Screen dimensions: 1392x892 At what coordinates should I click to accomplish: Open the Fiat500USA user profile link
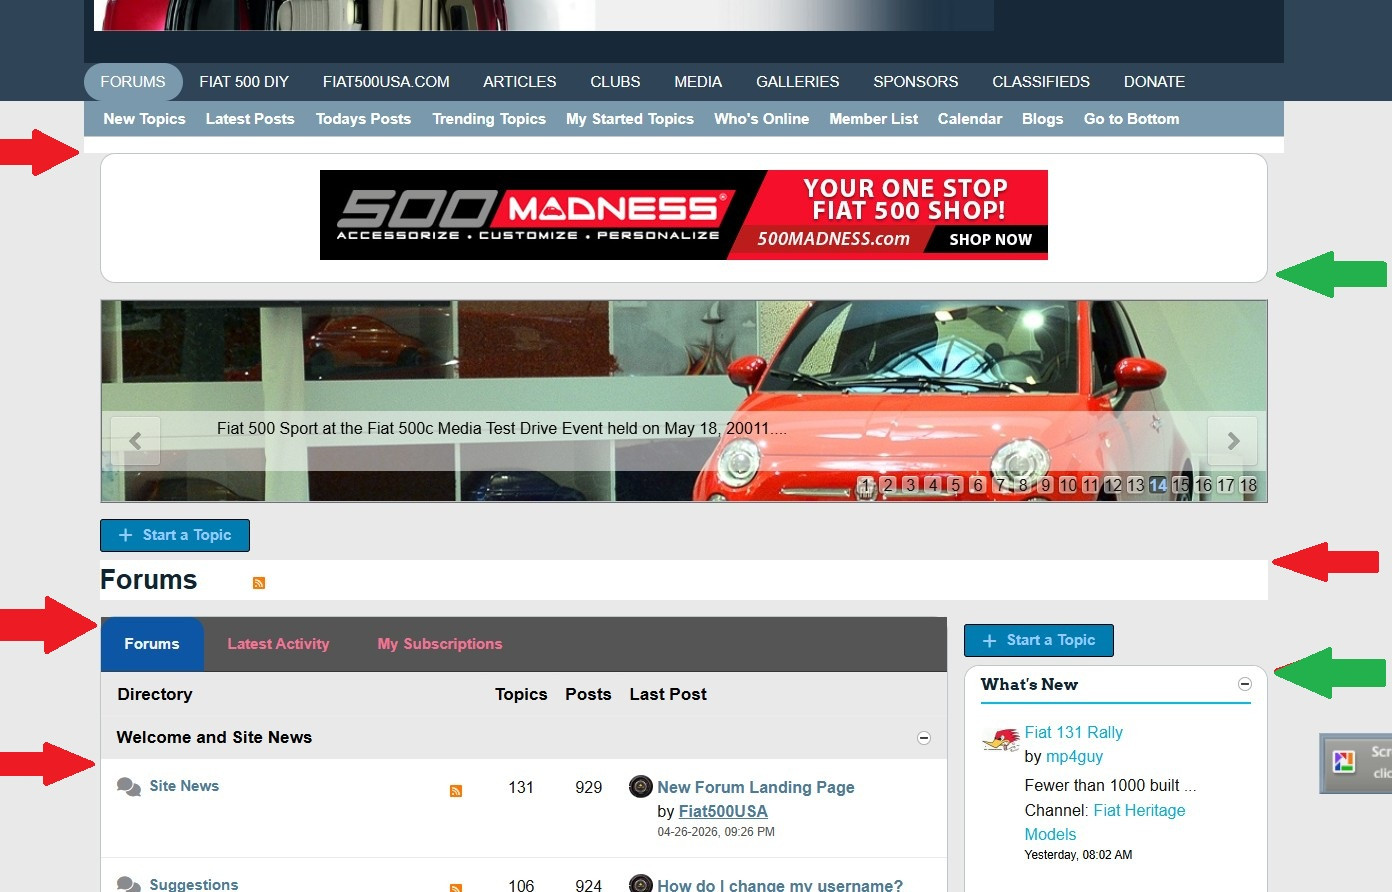[x=723, y=811]
